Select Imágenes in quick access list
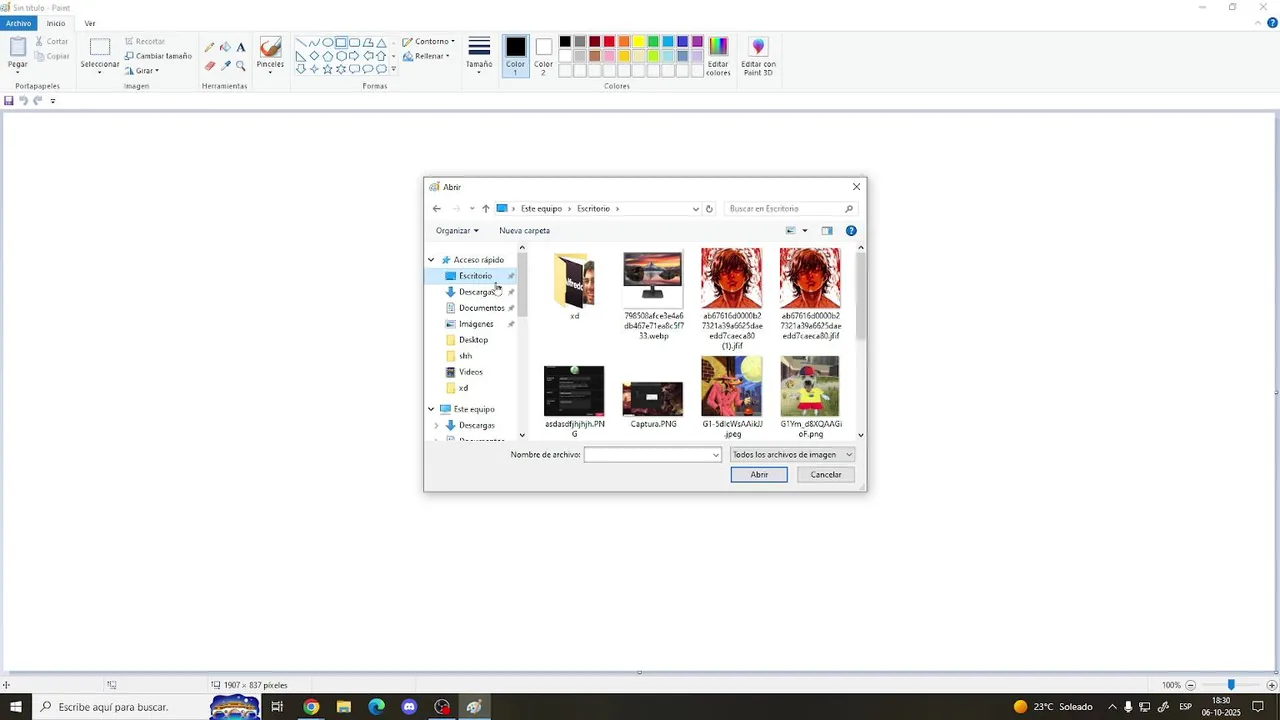Image resolution: width=1280 pixels, height=720 pixels. pyautogui.click(x=476, y=324)
